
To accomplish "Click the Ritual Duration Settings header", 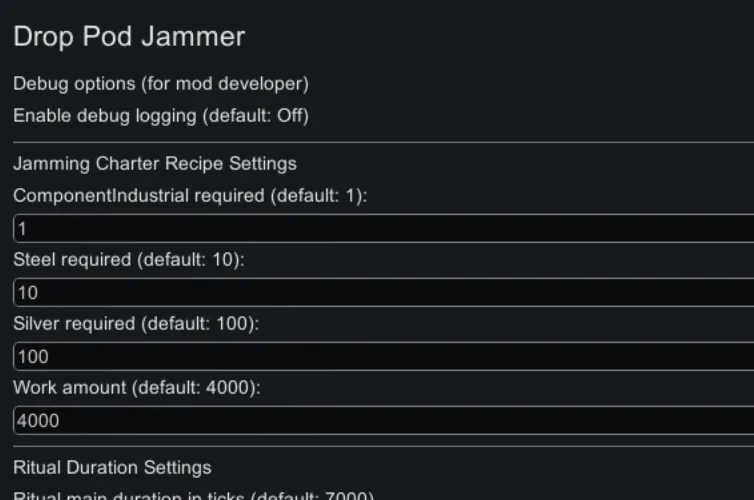I will click(x=112, y=467).
